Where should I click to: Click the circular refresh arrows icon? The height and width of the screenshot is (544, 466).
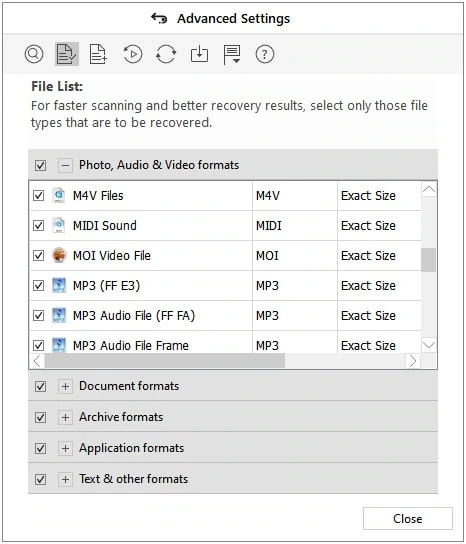(x=166, y=54)
